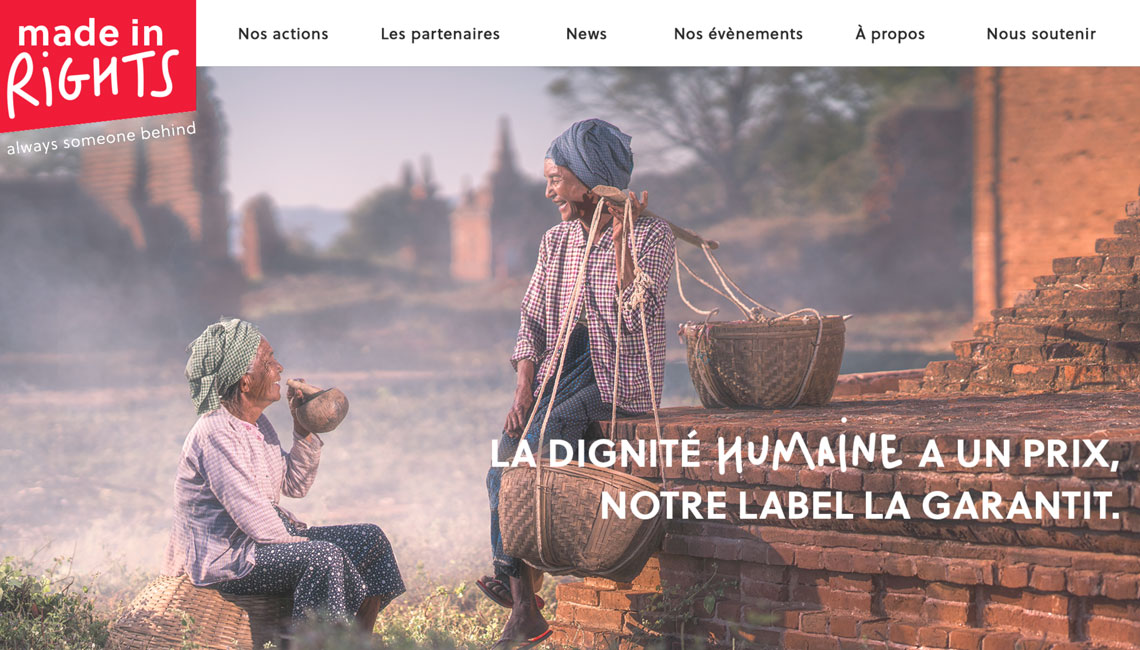Click the 'Notre label la garantit.' text line
The height and width of the screenshot is (650, 1140).
(859, 505)
